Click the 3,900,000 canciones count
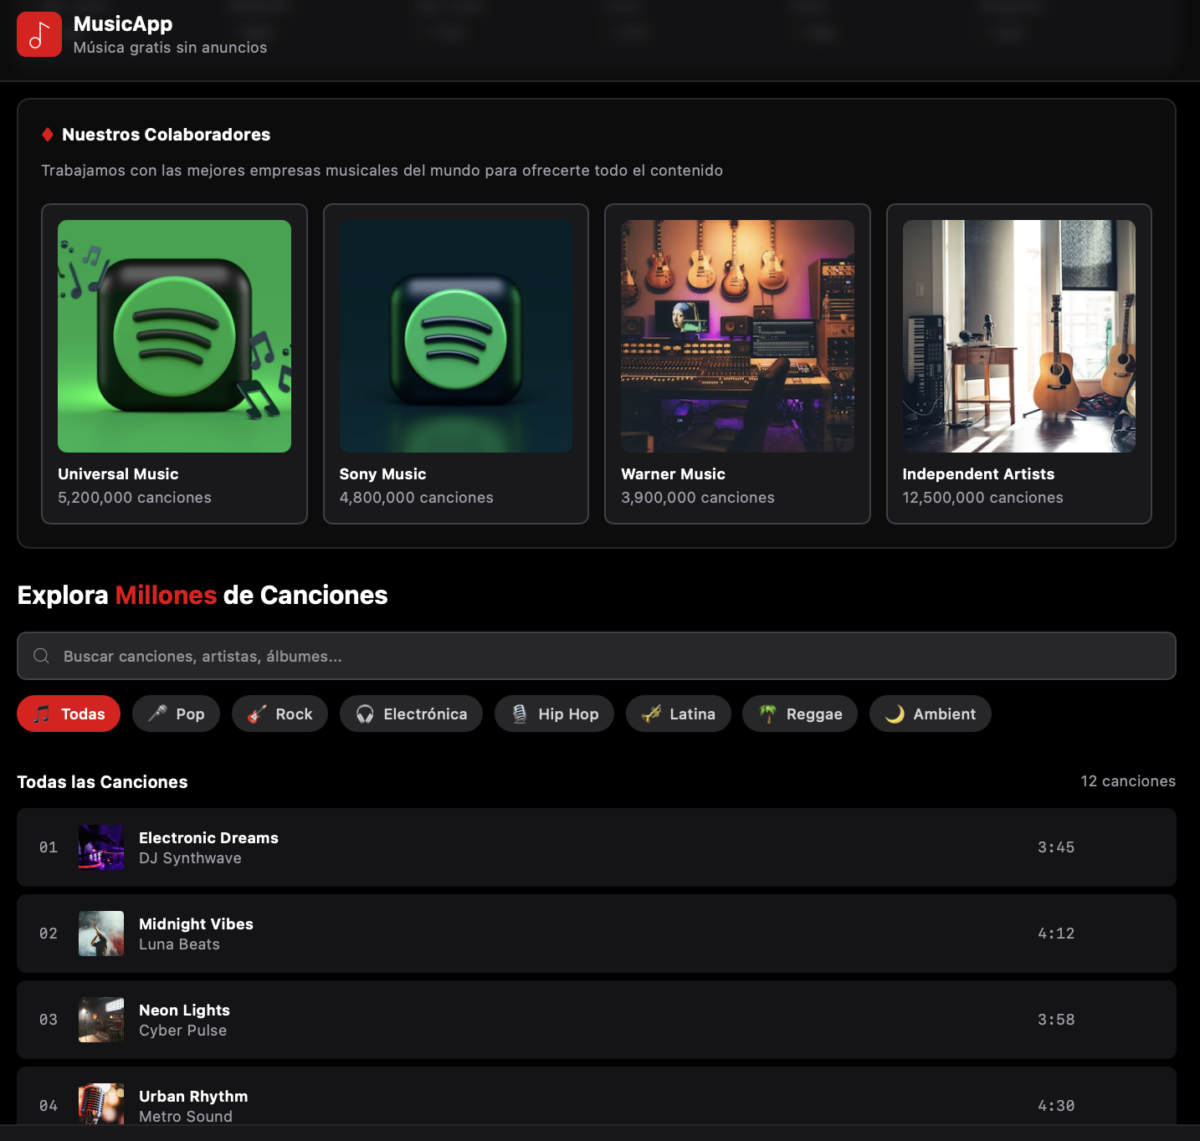 click(x=698, y=497)
